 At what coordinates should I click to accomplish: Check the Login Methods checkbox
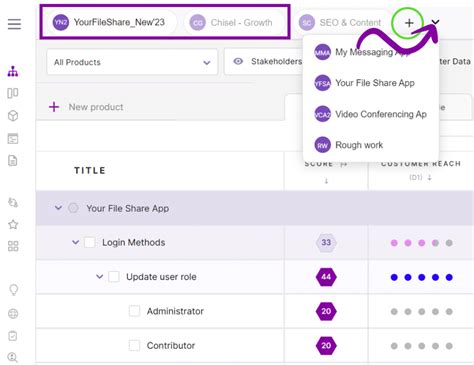point(90,242)
